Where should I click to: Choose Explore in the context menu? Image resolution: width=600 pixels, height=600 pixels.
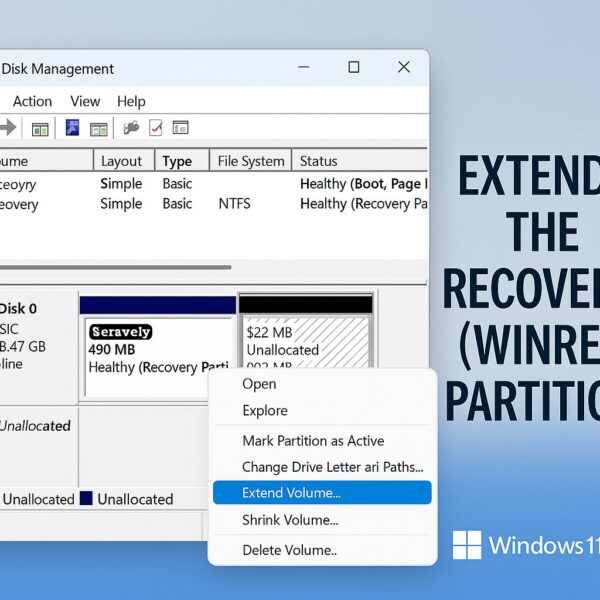point(322,411)
